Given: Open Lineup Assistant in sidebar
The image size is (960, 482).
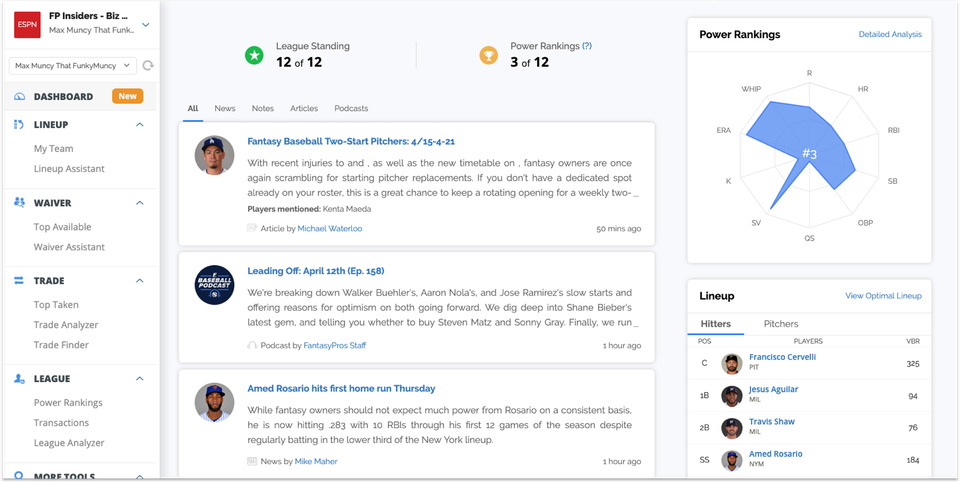Looking at the screenshot, I should tap(69, 168).
